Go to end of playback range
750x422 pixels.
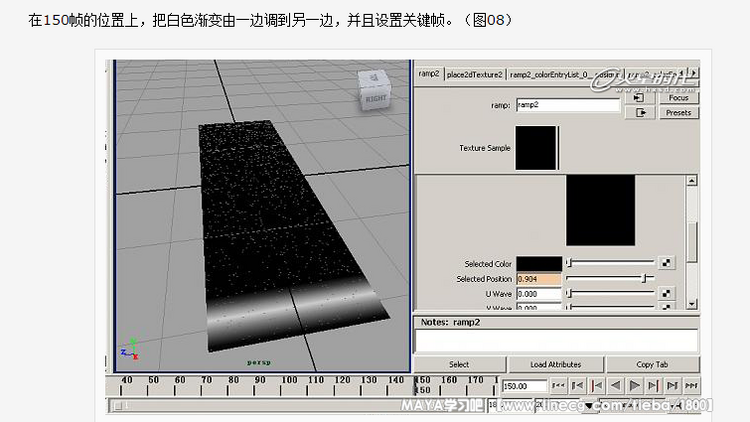click(x=691, y=385)
